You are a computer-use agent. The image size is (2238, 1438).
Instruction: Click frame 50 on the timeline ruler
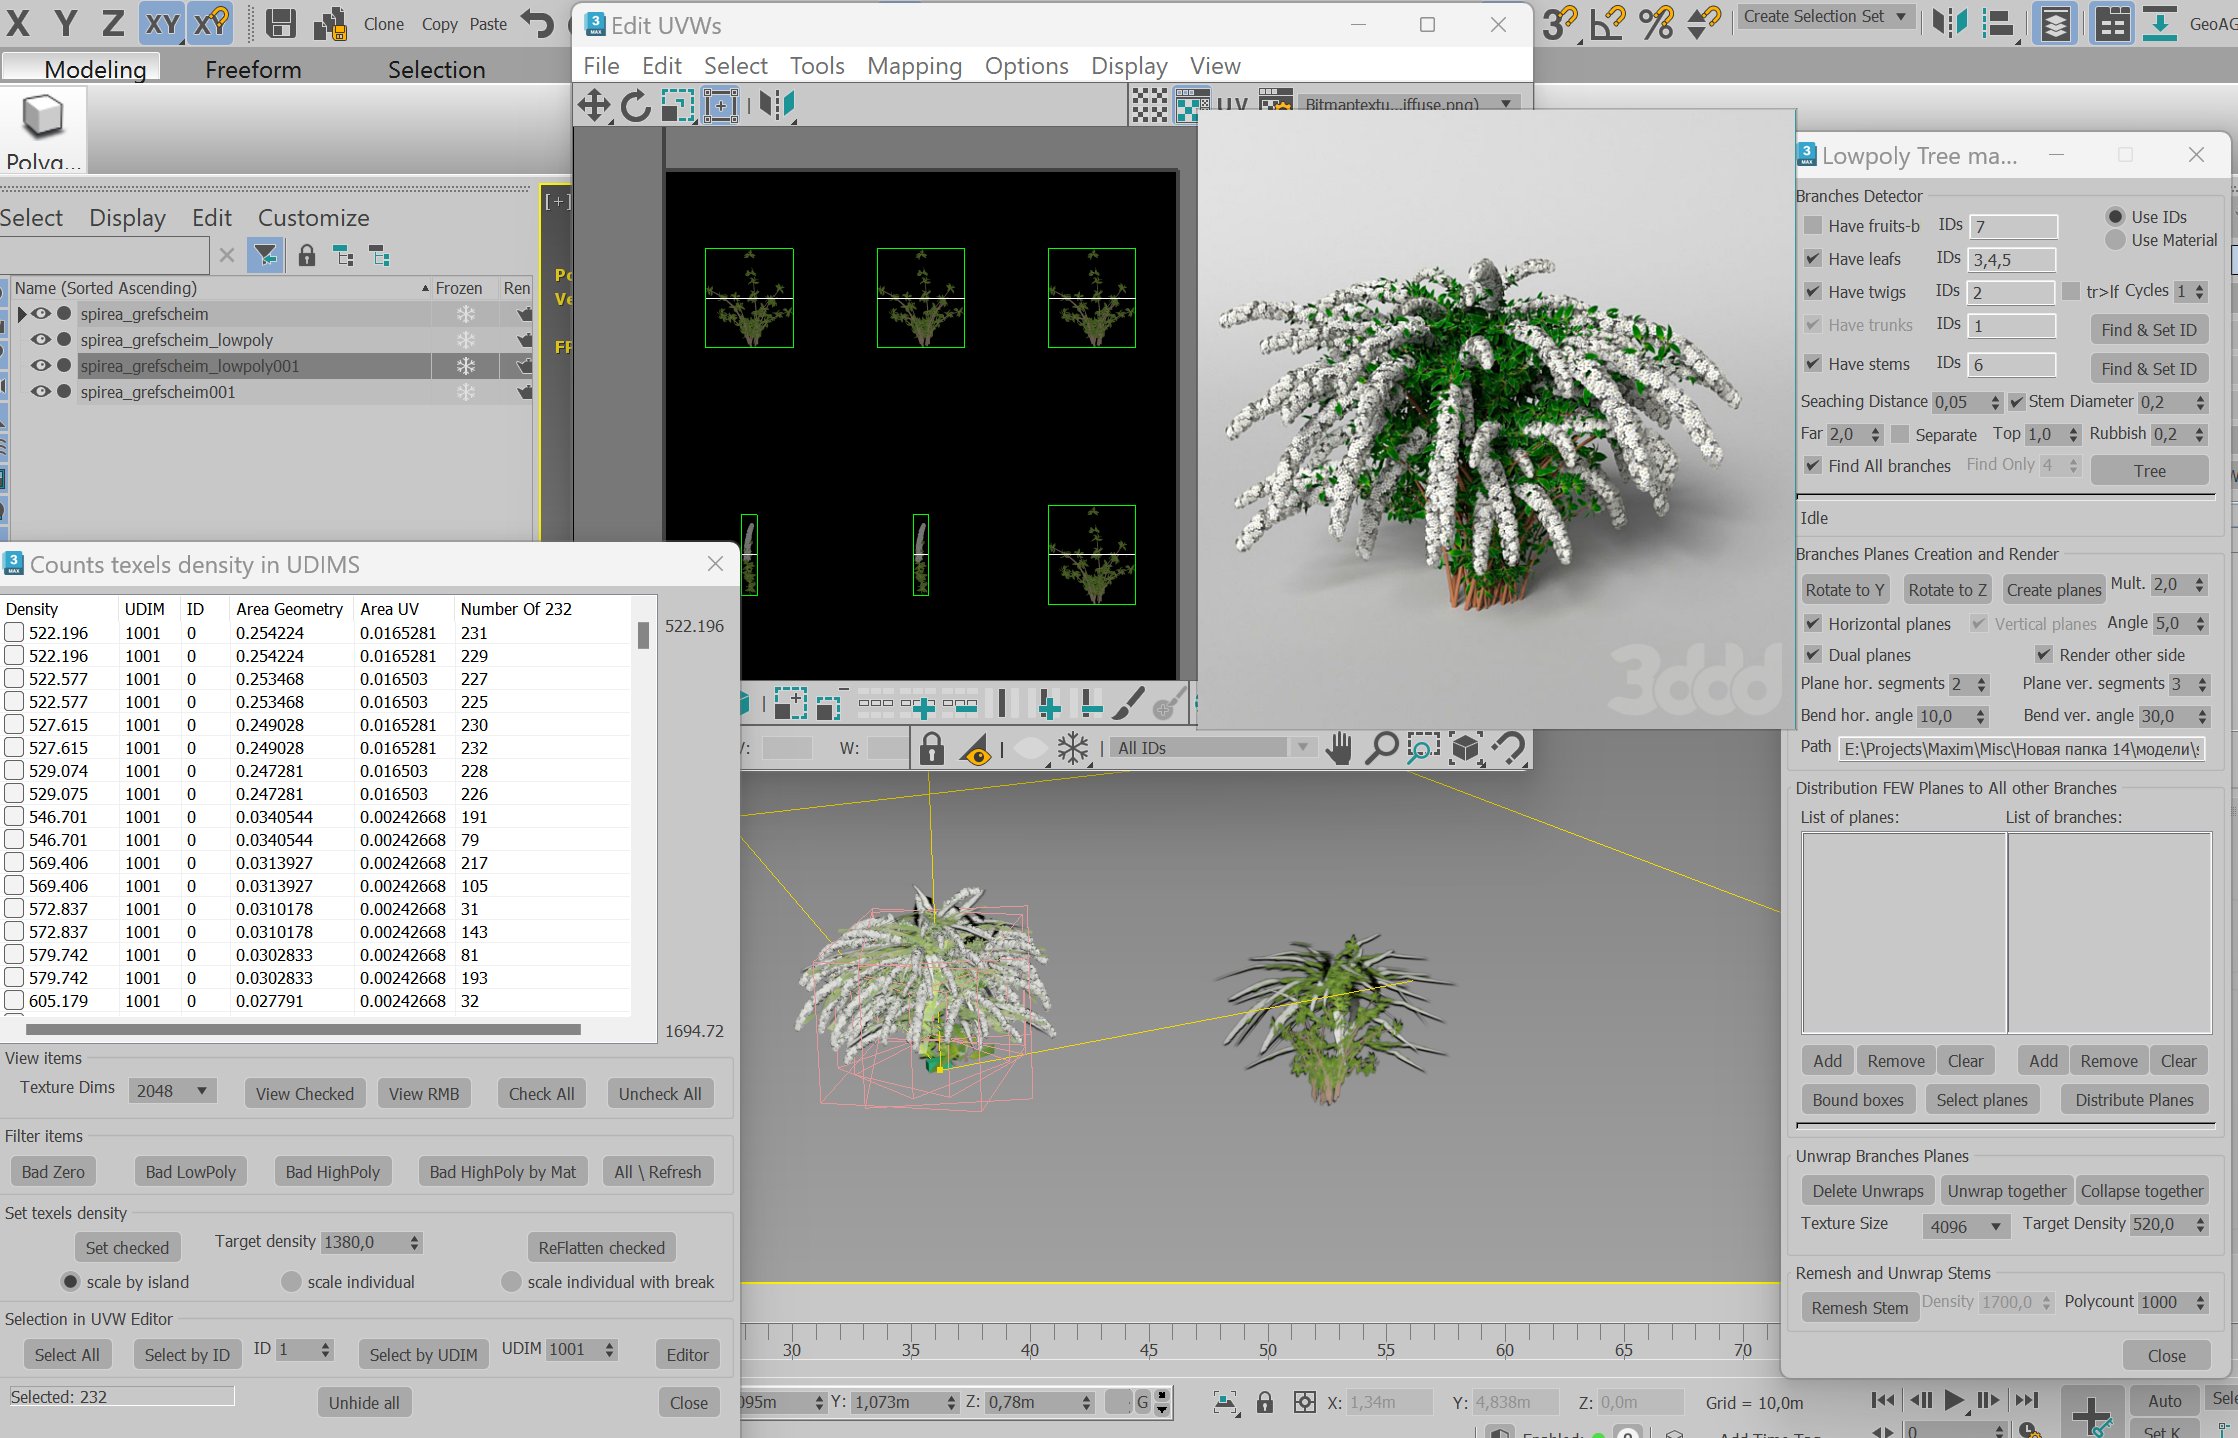click(1267, 1349)
